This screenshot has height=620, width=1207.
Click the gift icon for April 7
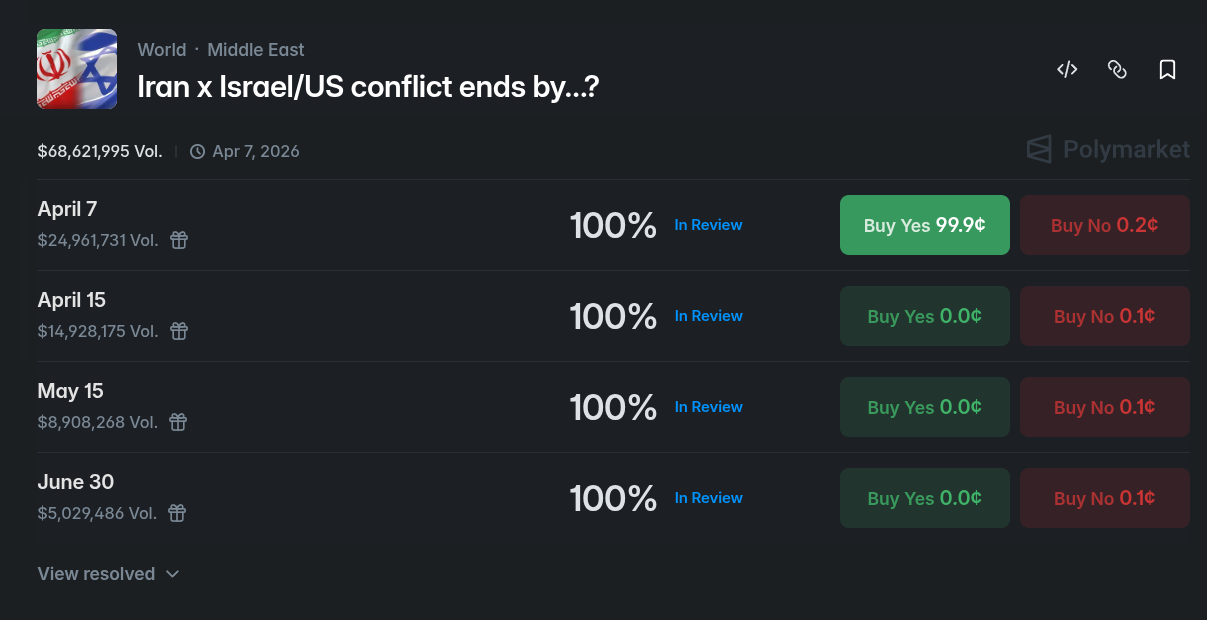pyautogui.click(x=178, y=240)
